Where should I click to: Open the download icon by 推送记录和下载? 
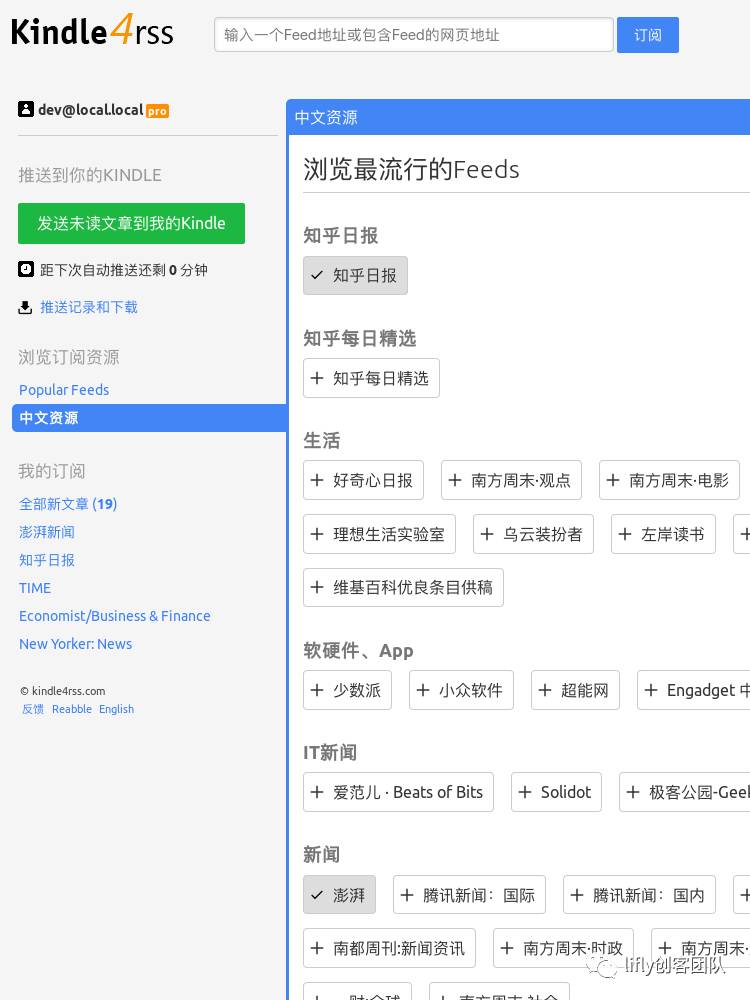point(25,308)
